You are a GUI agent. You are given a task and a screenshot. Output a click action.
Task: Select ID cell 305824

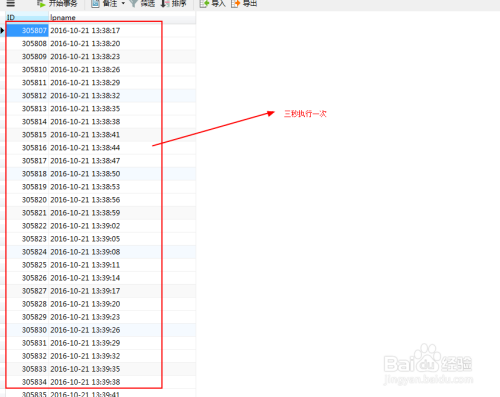pyautogui.click(x=27, y=251)
